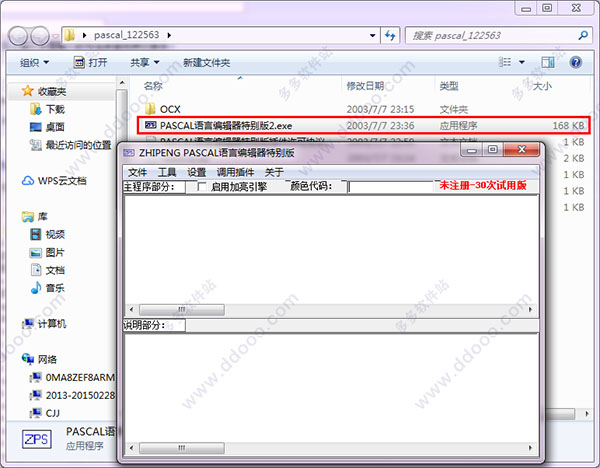Click right arrow of main editor horizontal scrollbar
The height and width of the screenshot is (468, 600).
(x=530, y=309)
